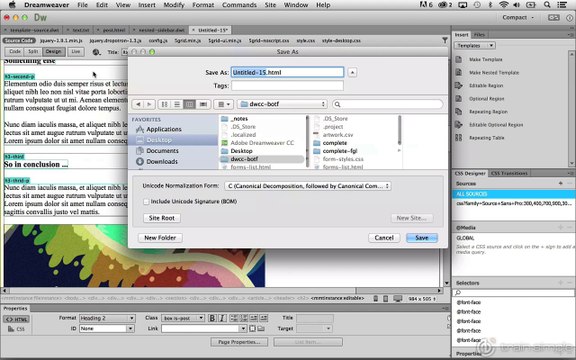Select the tablet size icon in status bar
Screen dimensions: 576x360
click(x=385, y=299)
